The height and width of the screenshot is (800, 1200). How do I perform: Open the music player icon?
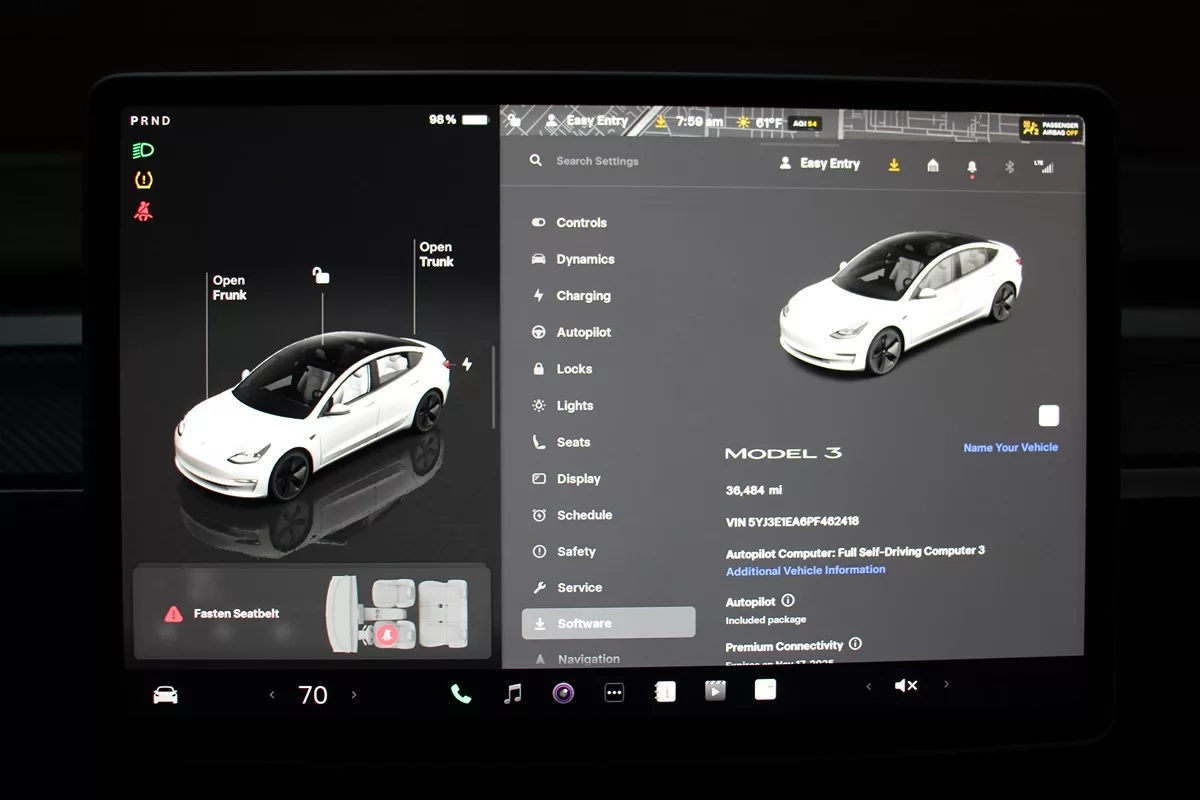[x=513, y=693]
